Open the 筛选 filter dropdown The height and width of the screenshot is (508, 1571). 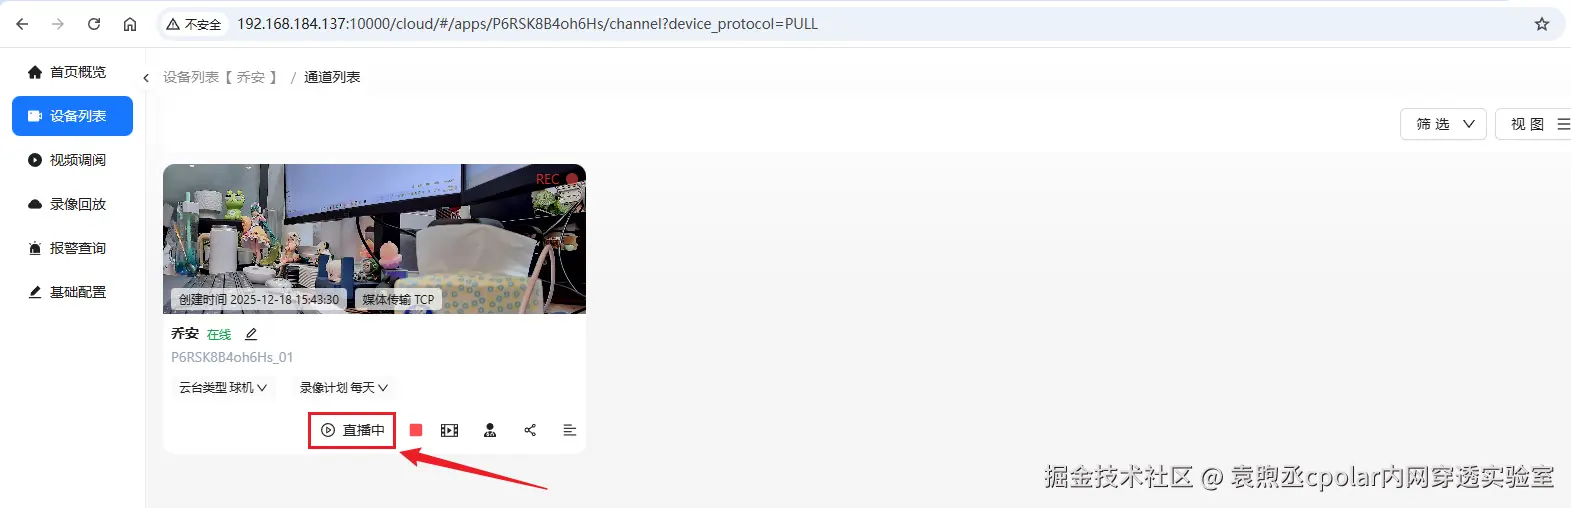1443,124
